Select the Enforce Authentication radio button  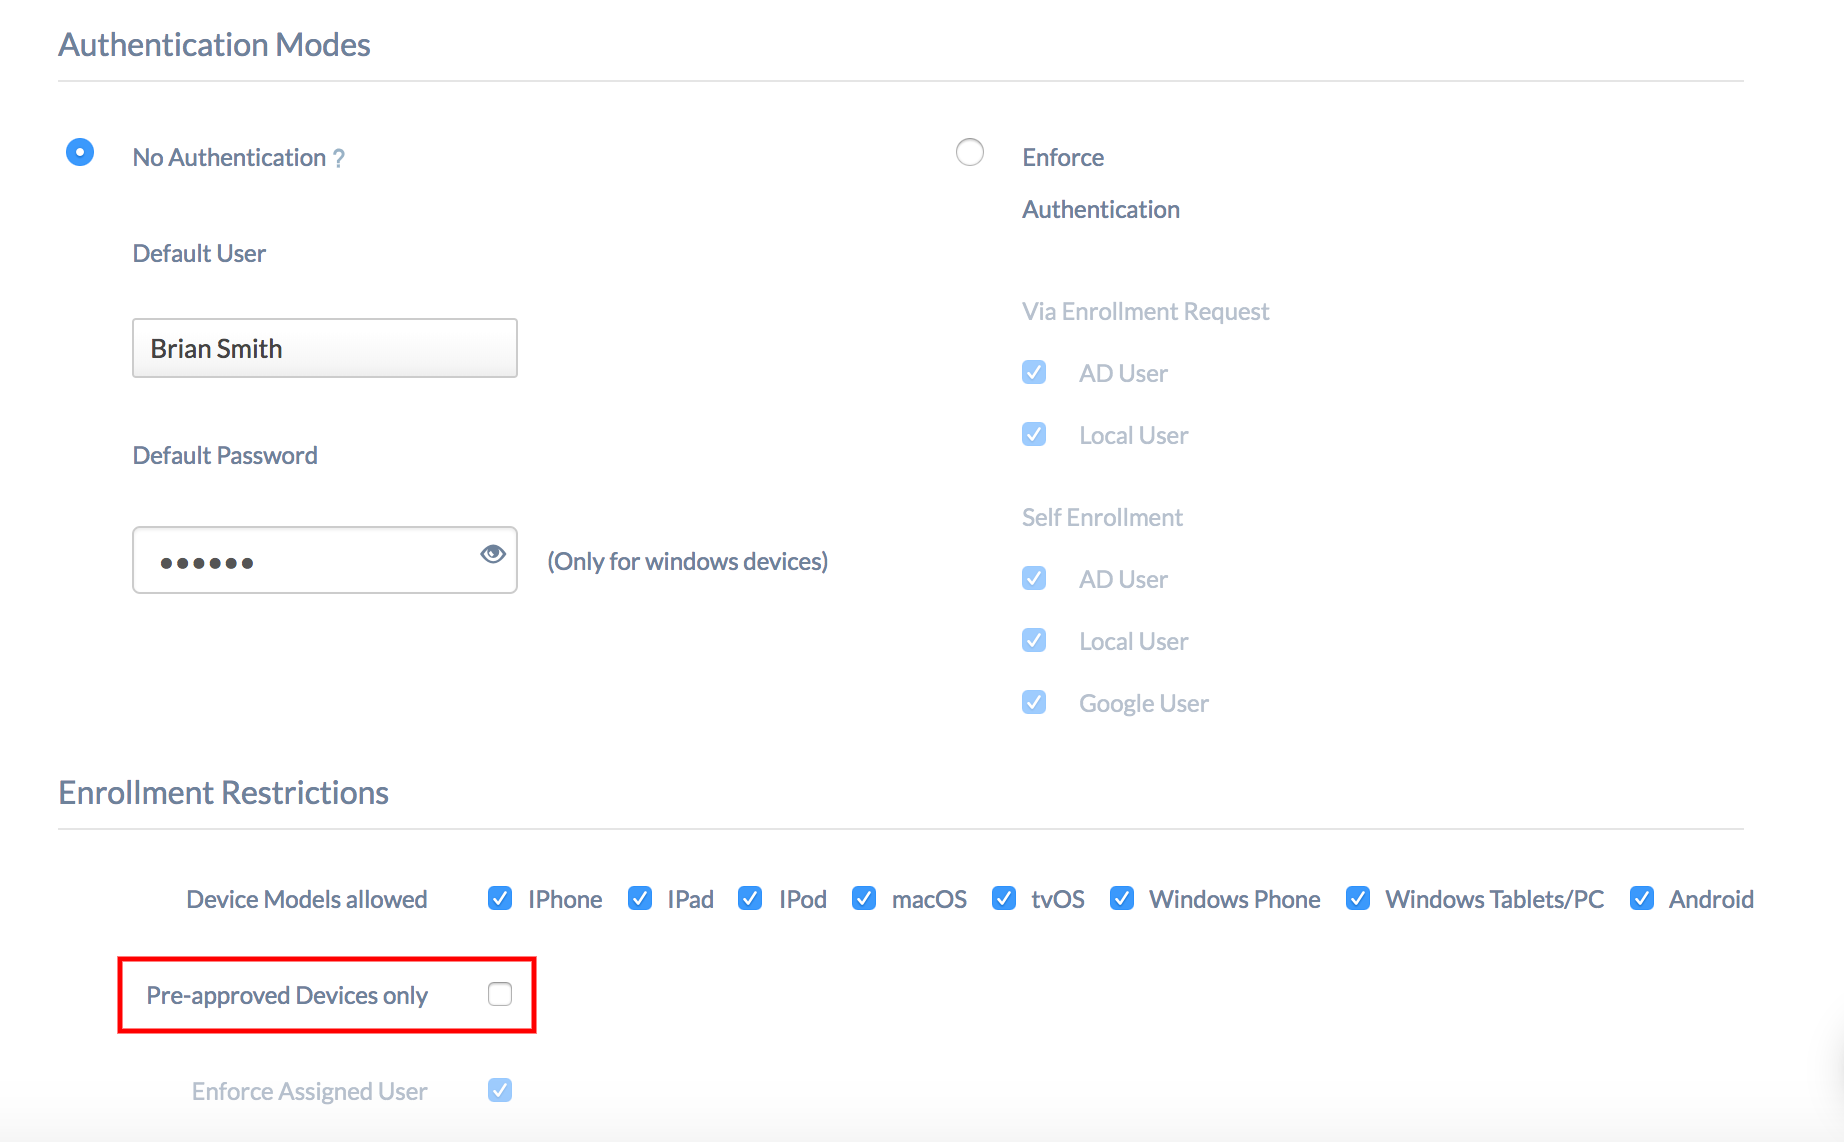coord(970,152)
